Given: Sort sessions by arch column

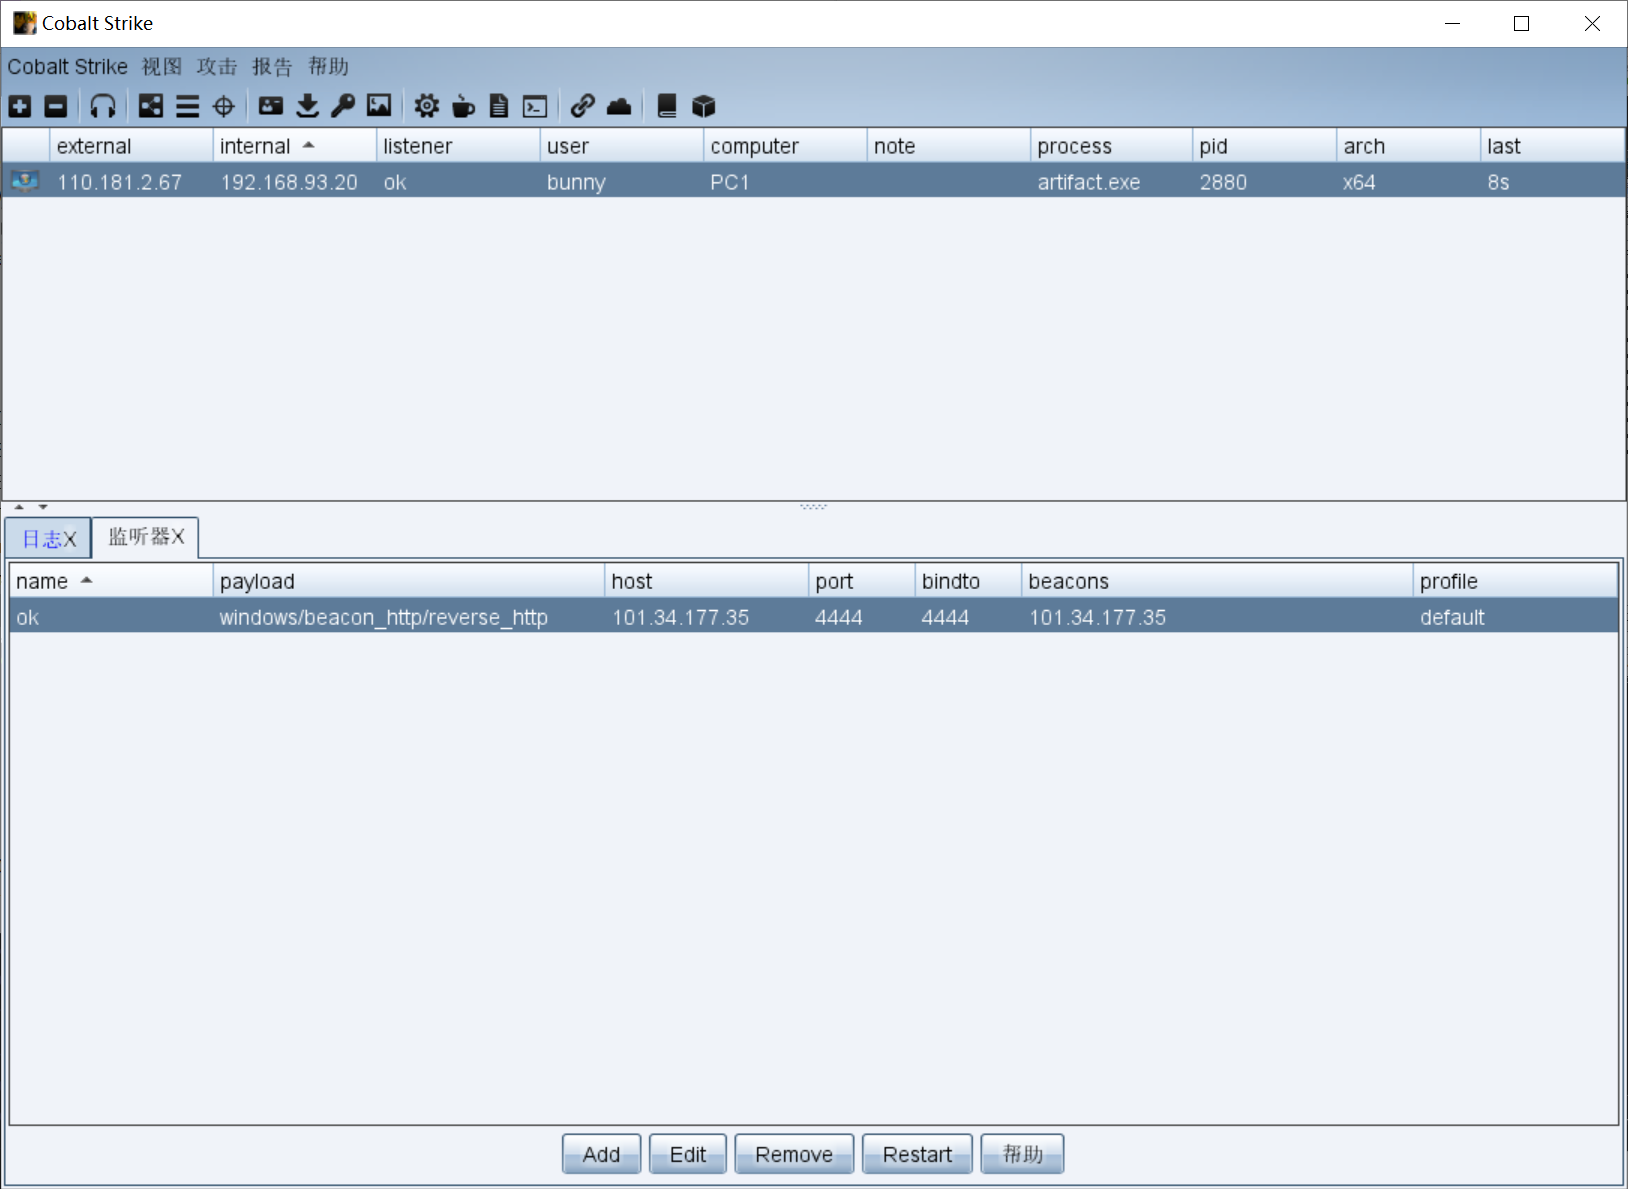Looking at the screenshot, I should click(x=1408, y=146).
